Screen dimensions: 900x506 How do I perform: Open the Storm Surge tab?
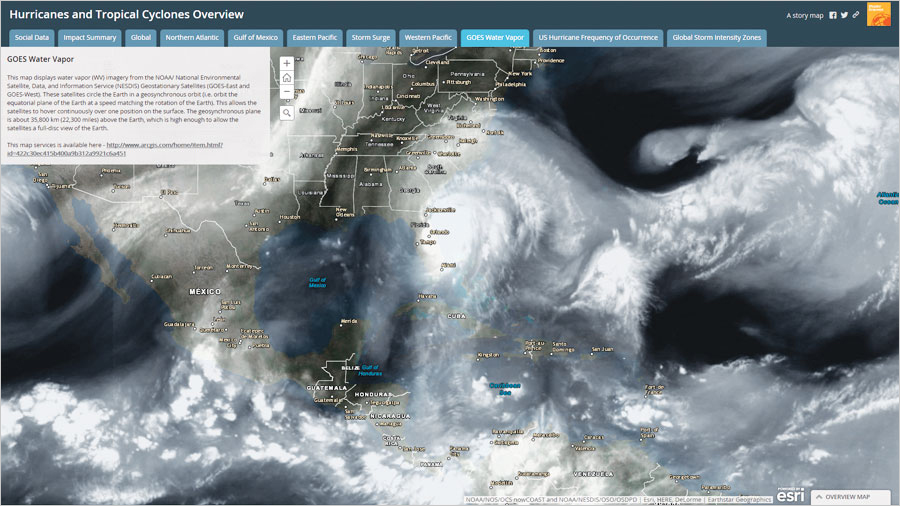click(x=371, y=38)
